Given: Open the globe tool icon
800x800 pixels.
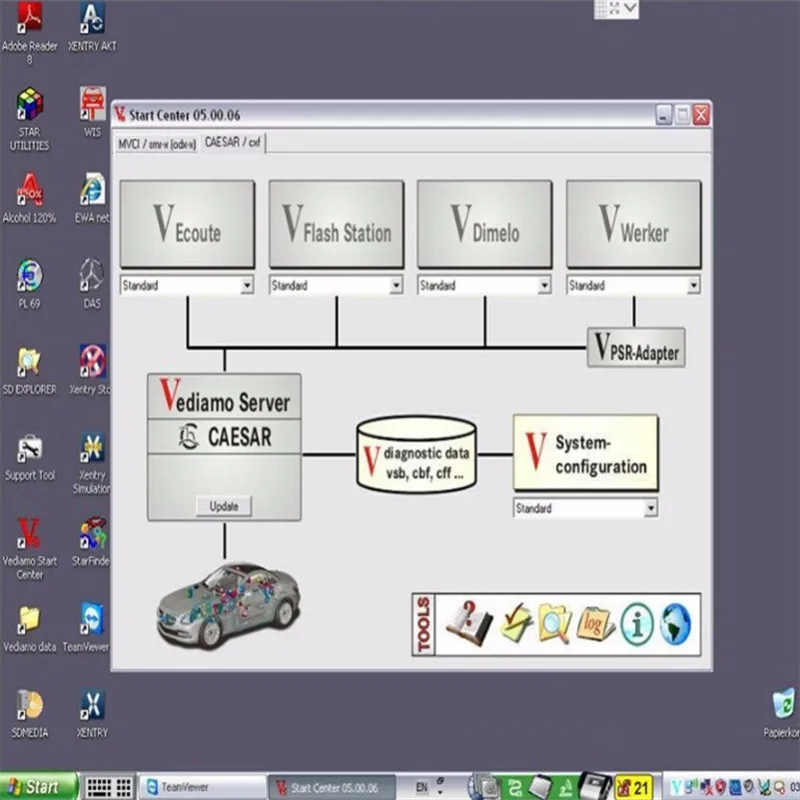Looking at the screenshot, I should click(x=675, y=624).
